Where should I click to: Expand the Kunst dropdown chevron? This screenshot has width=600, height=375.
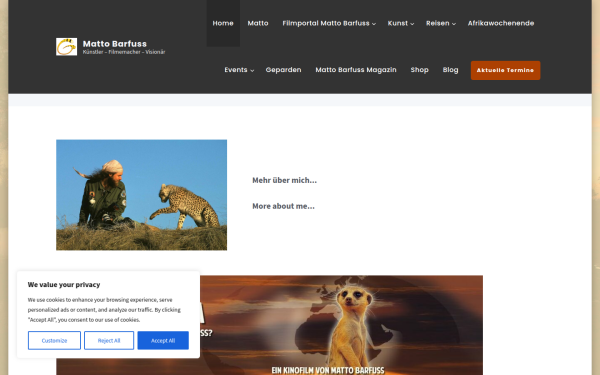click(x=412, y=24)
